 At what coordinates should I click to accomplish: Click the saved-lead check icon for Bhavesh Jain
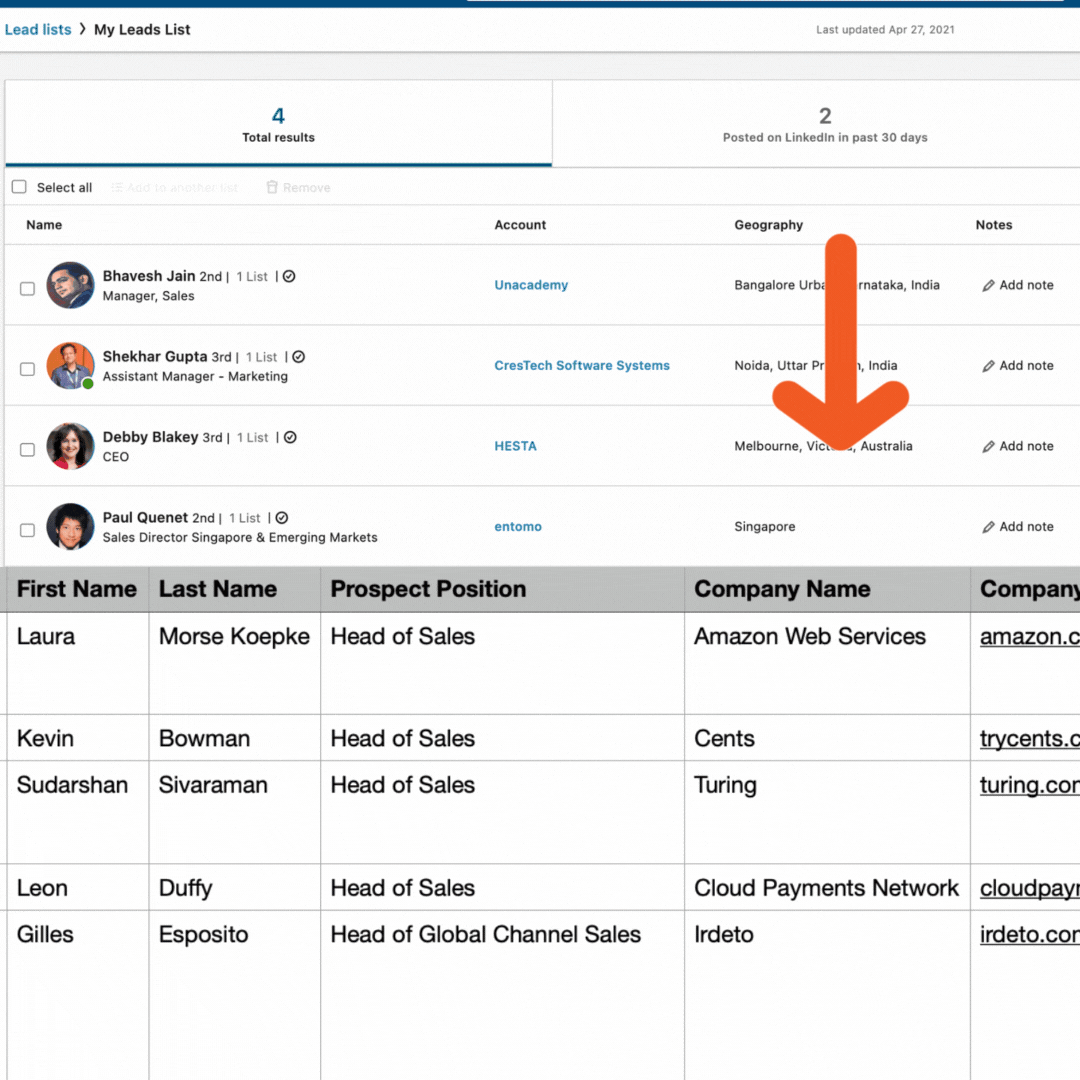click(289, 276)
